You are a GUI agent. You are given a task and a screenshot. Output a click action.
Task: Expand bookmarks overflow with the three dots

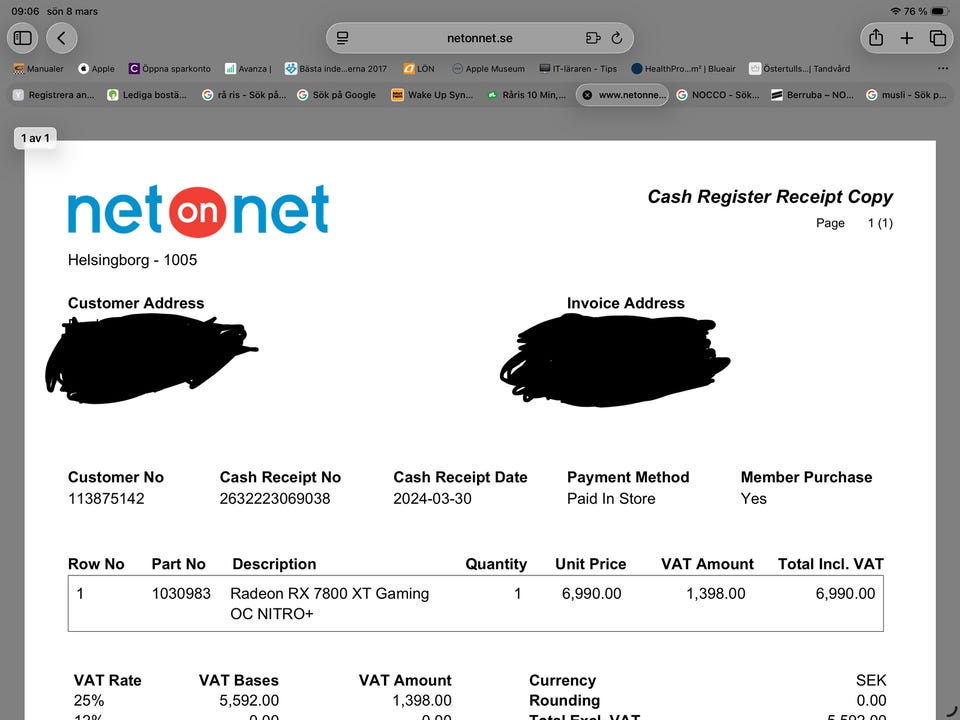942,69
